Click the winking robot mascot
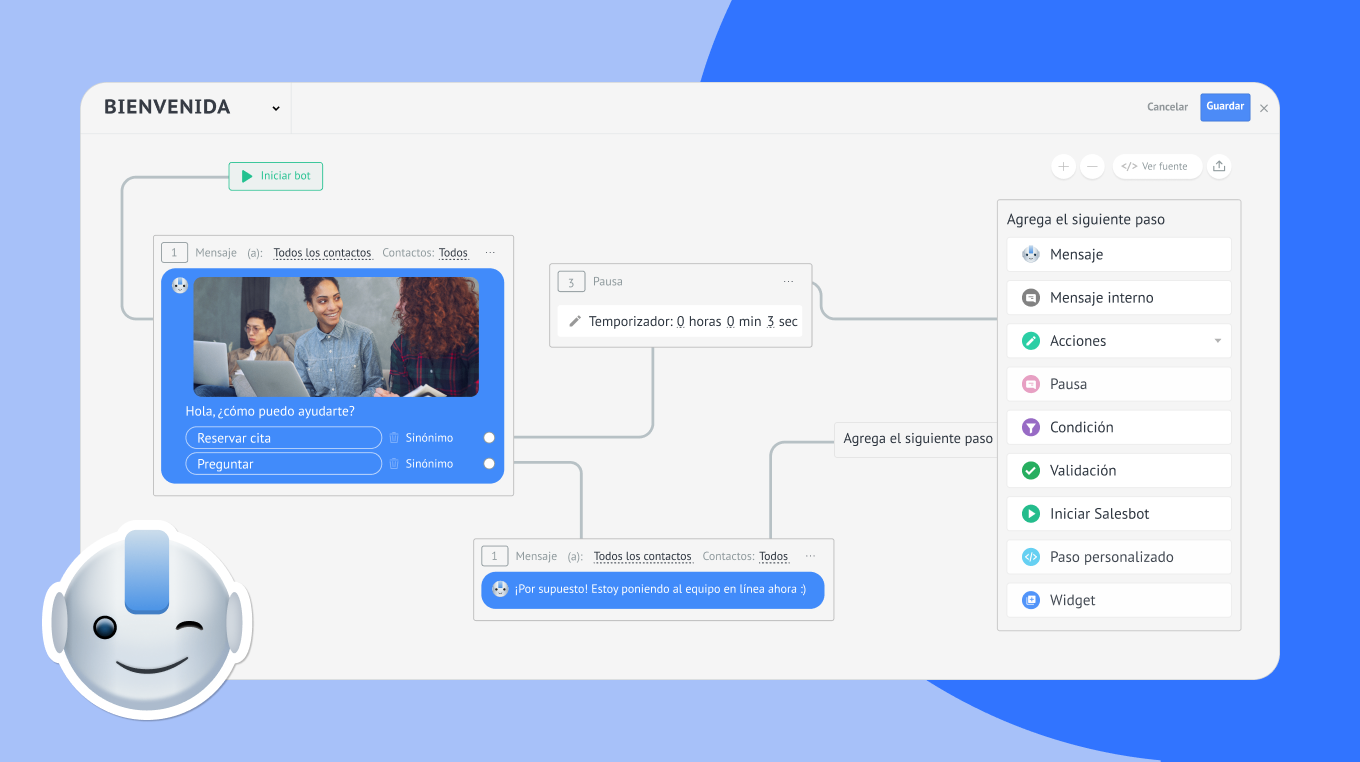1360x762 pixels. [x=147, y=619]
